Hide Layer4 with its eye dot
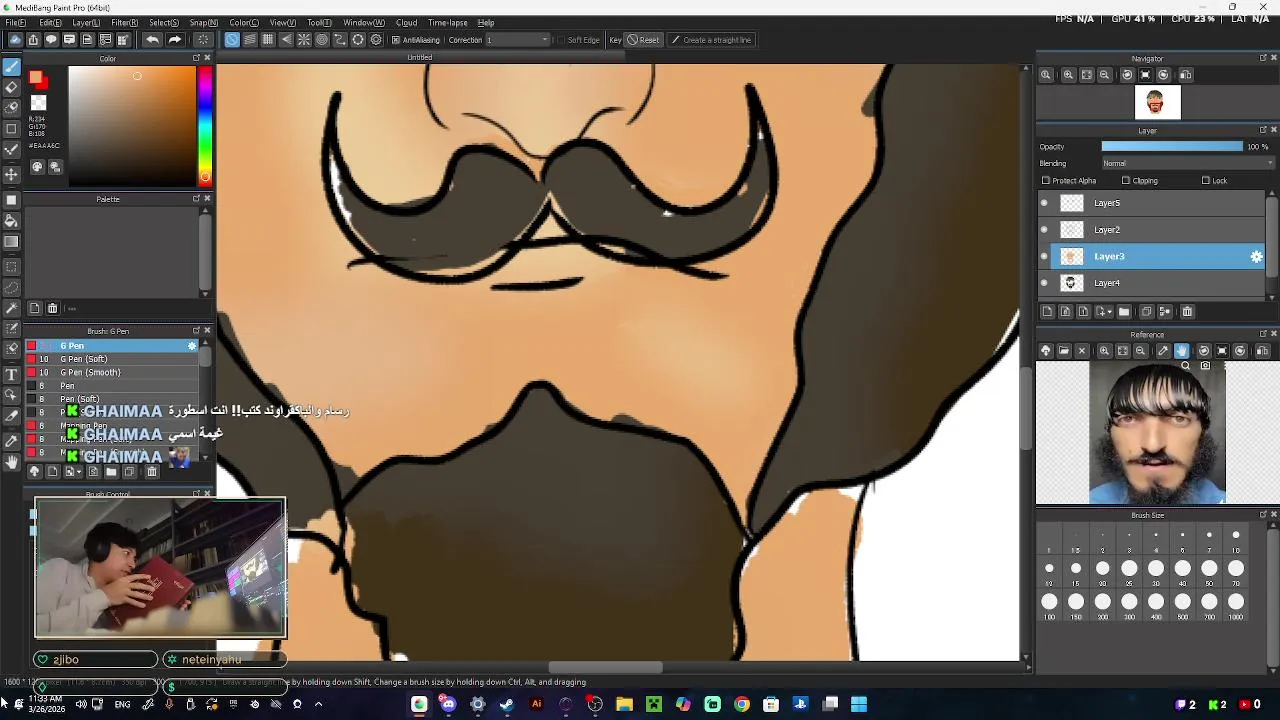Image resolution: width=1280 pixels, height=720 pixels. coord(1044,283)
